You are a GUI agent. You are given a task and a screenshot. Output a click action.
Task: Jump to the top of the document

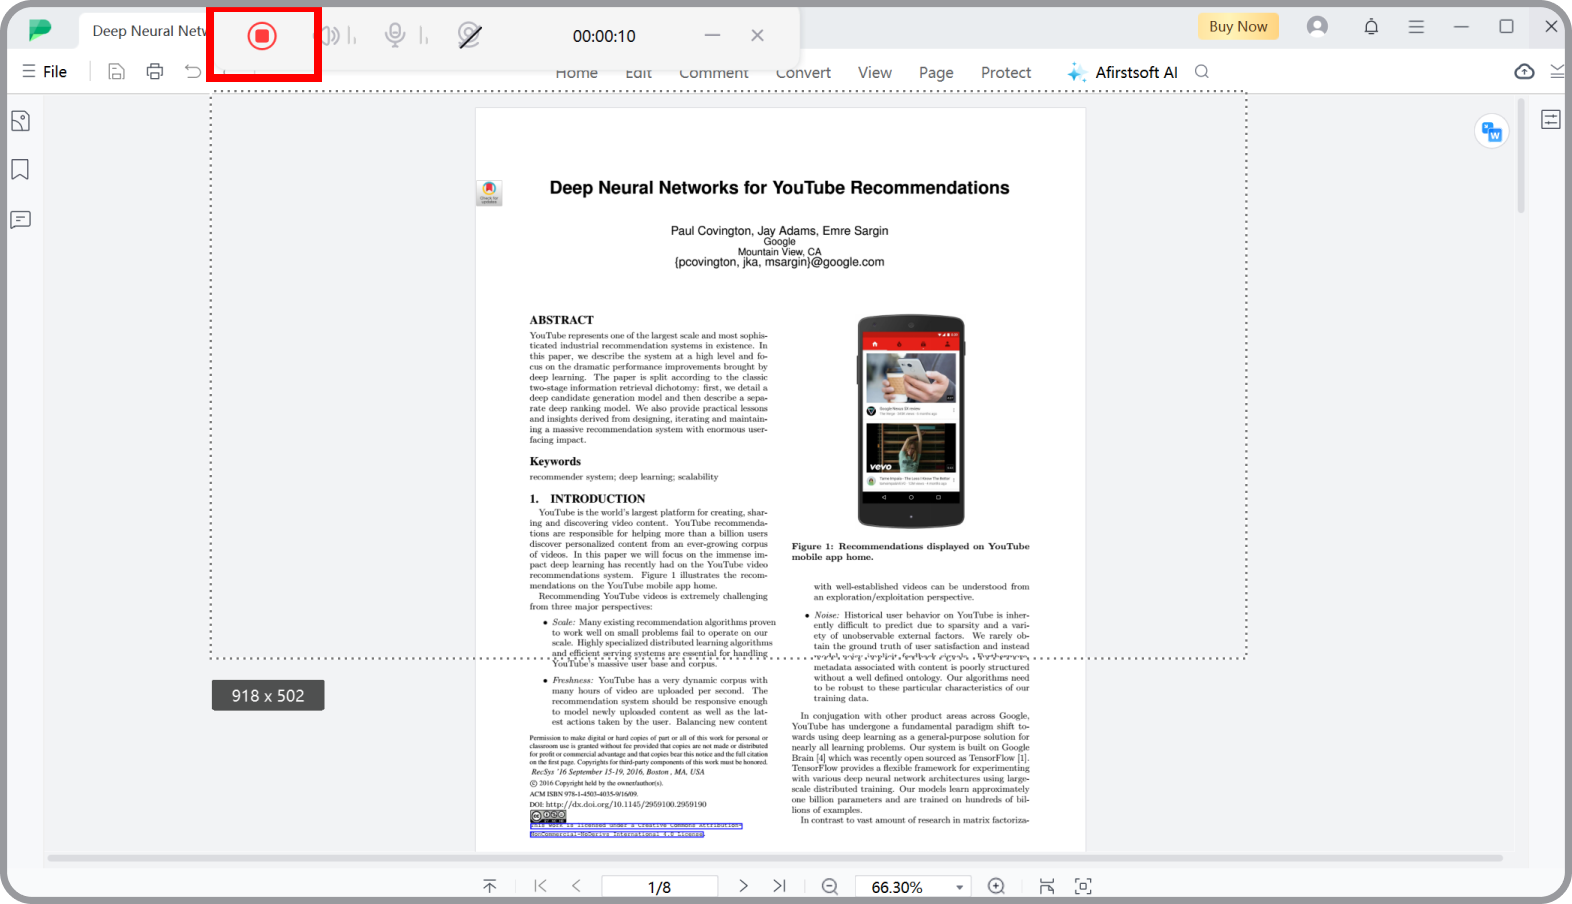point(489,886)
